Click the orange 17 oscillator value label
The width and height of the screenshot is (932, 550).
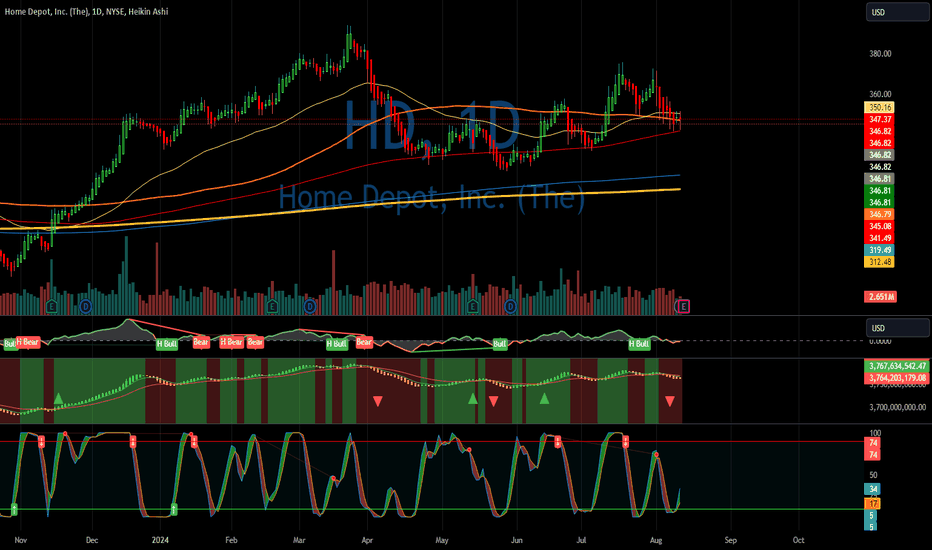point(873,504)
